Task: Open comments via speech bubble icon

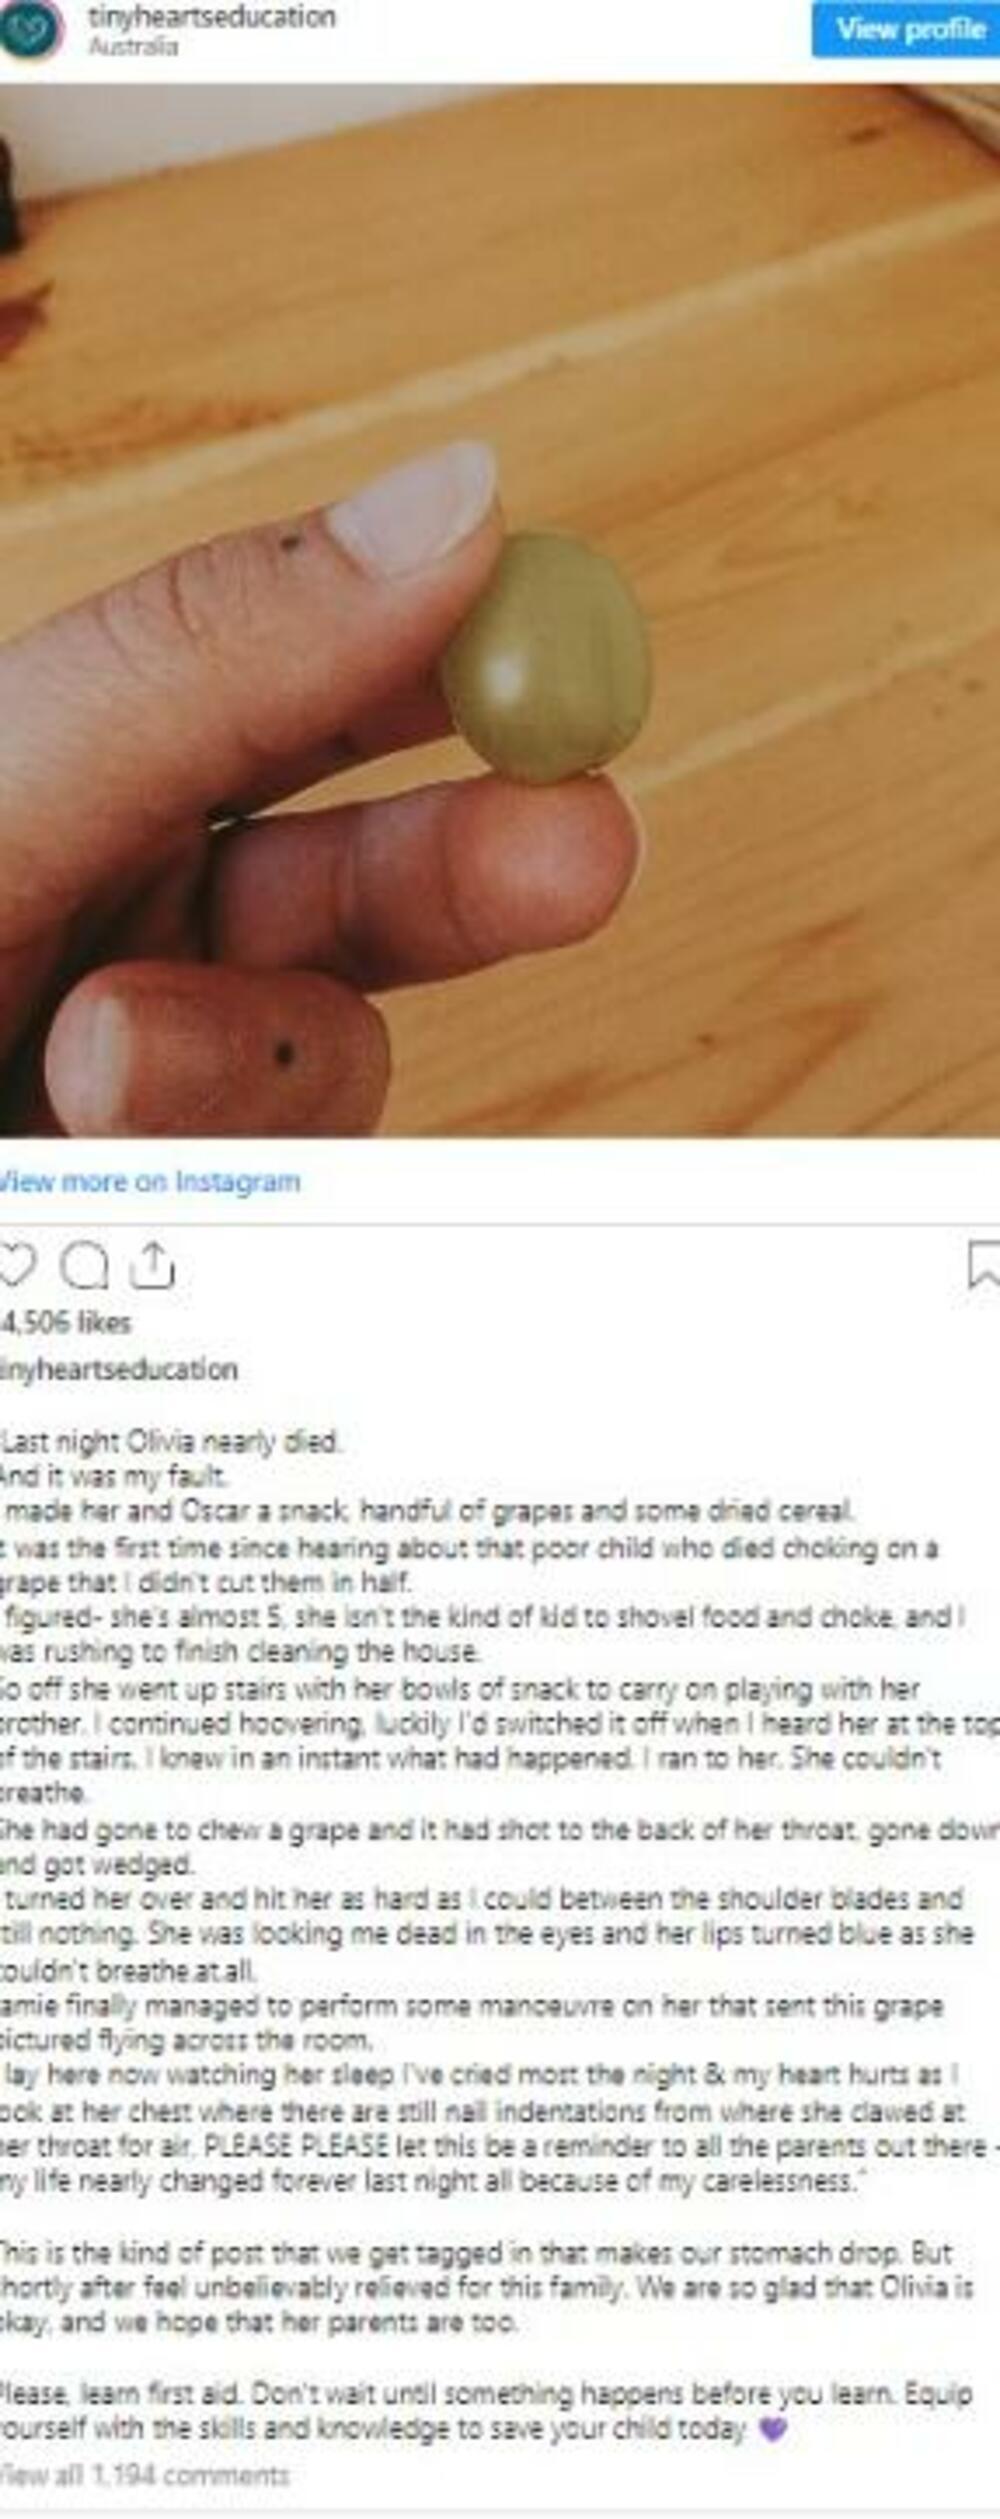Action: click(84, 1266)
